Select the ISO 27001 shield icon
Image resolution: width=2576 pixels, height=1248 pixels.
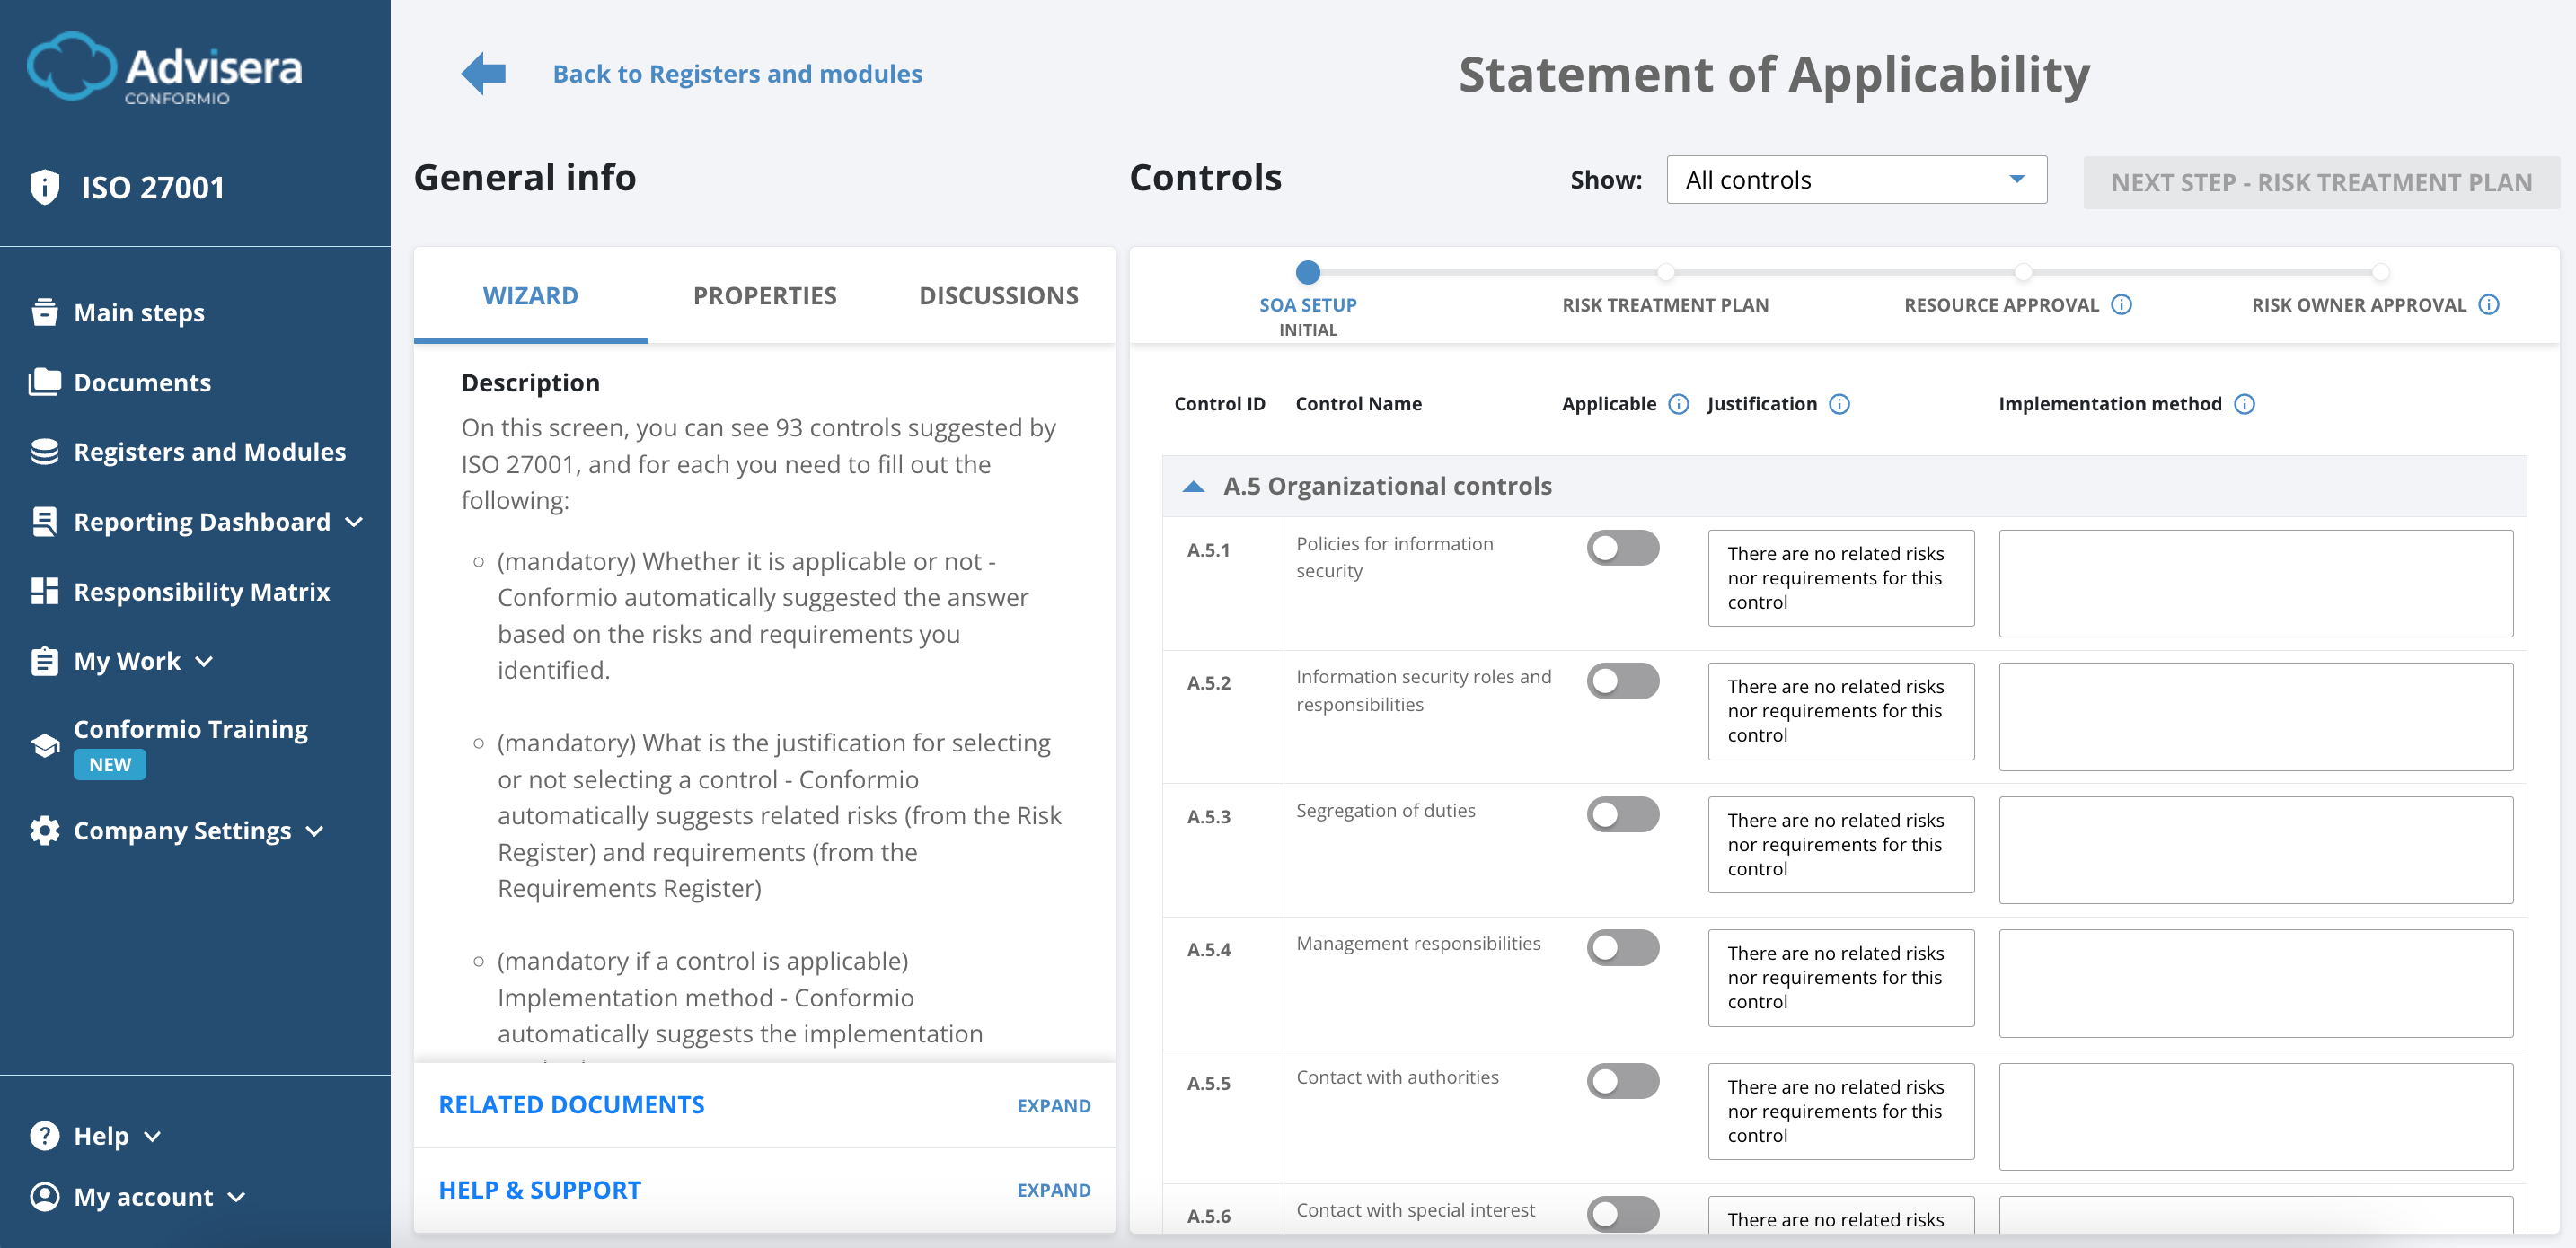(44, 186)
